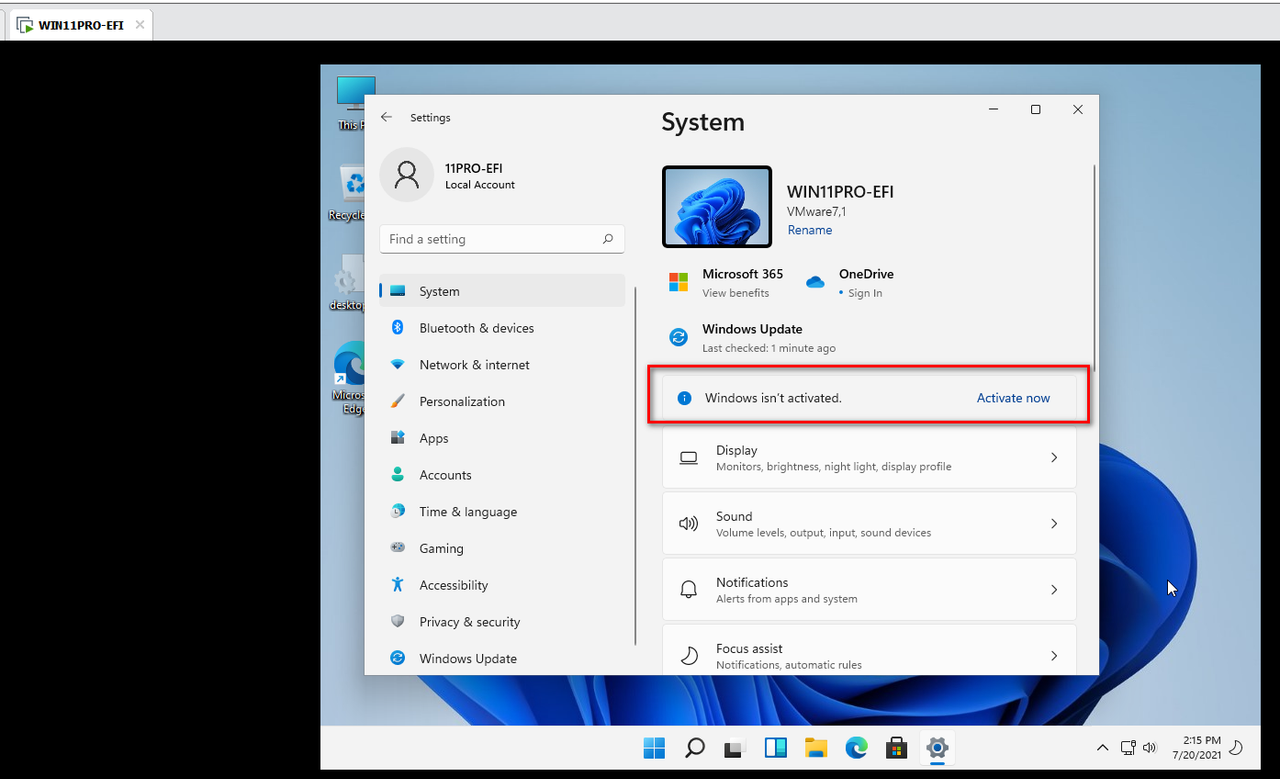This screenshot has height=779, width=1280.
Task: Click the Windows Update sidebar icon
Action: click(x=397, y=658)
